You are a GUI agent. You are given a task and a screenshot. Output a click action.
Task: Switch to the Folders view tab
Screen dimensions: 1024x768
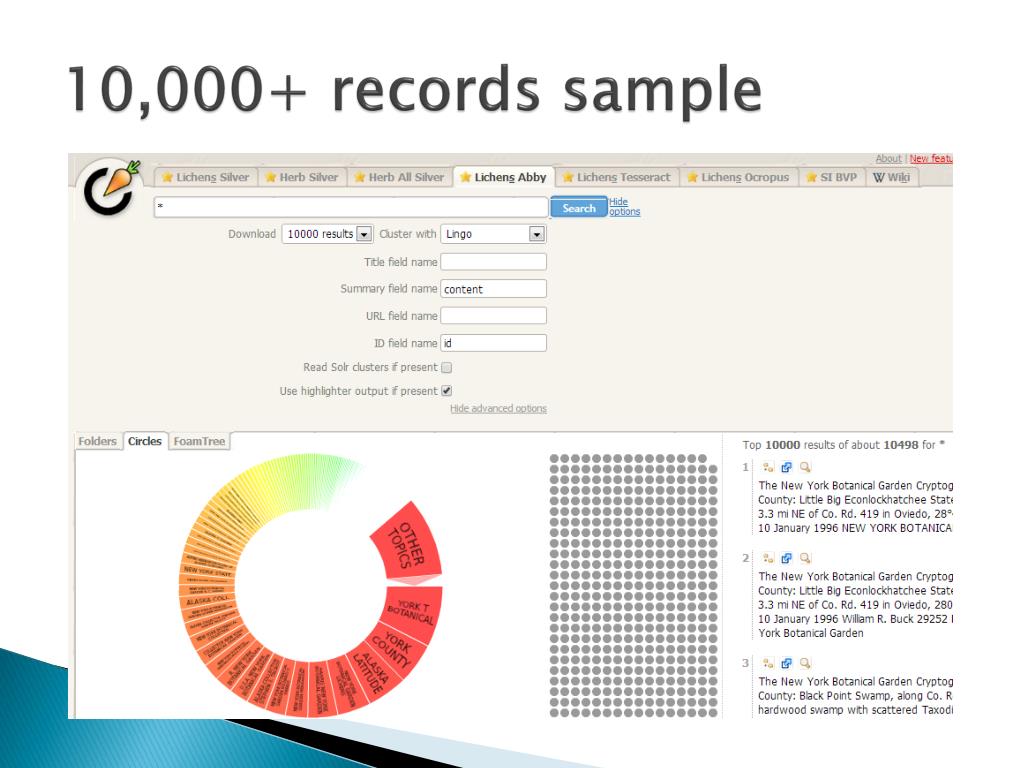click(x=97, y=441)
